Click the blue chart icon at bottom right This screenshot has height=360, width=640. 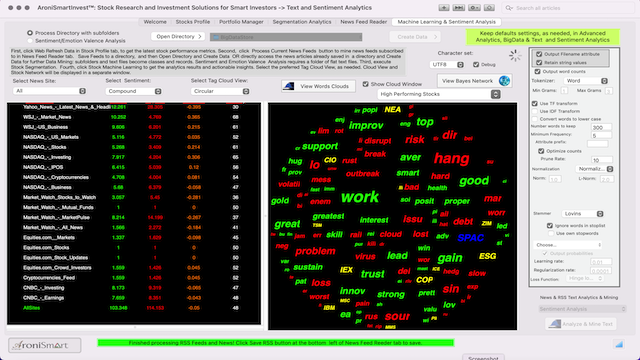point(619,344)
